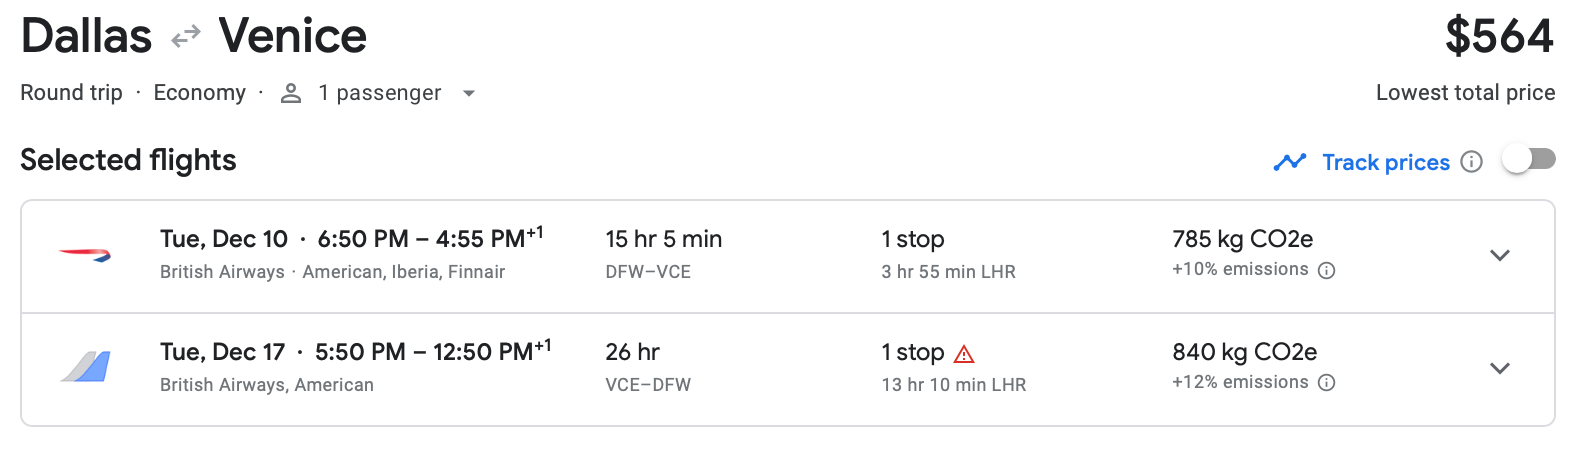
Task: Click the British Airways logo icon
Action: (85, 255)
